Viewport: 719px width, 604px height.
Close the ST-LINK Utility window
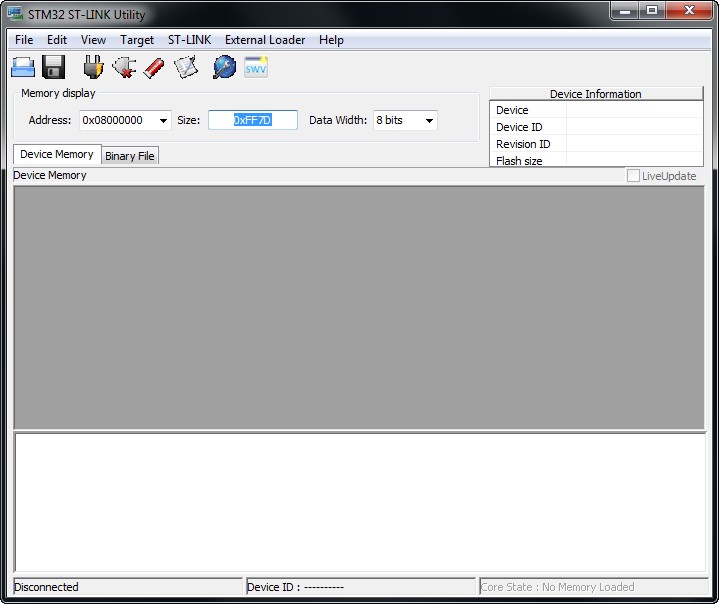689,11
